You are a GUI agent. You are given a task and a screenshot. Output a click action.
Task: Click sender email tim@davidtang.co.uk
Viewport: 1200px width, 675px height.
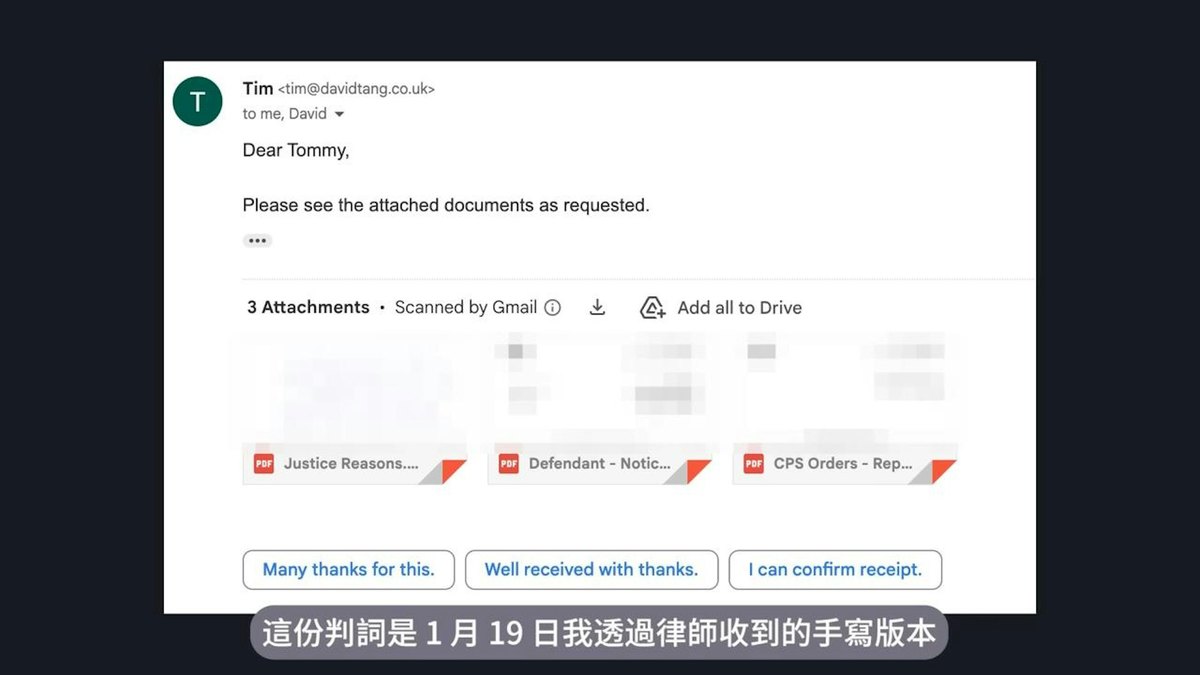(357, 89)
